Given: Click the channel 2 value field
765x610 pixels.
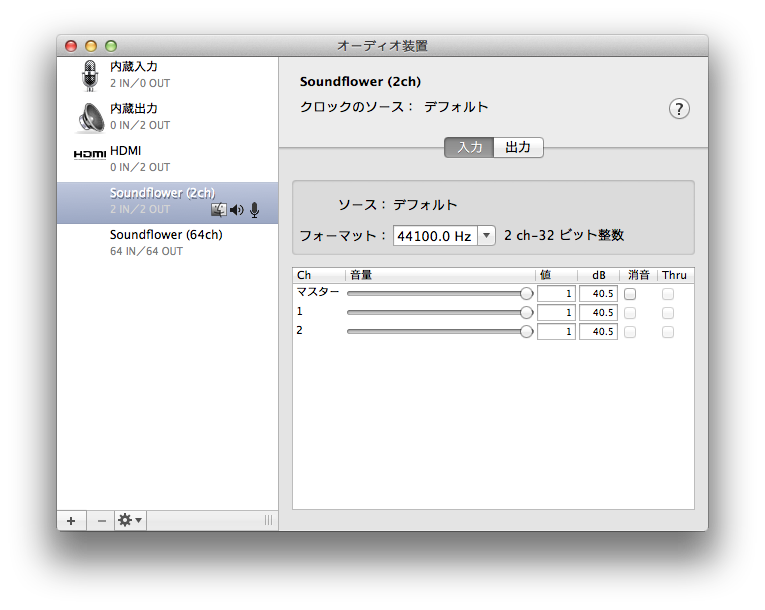Looking at the screenshot, I should 556,332.
